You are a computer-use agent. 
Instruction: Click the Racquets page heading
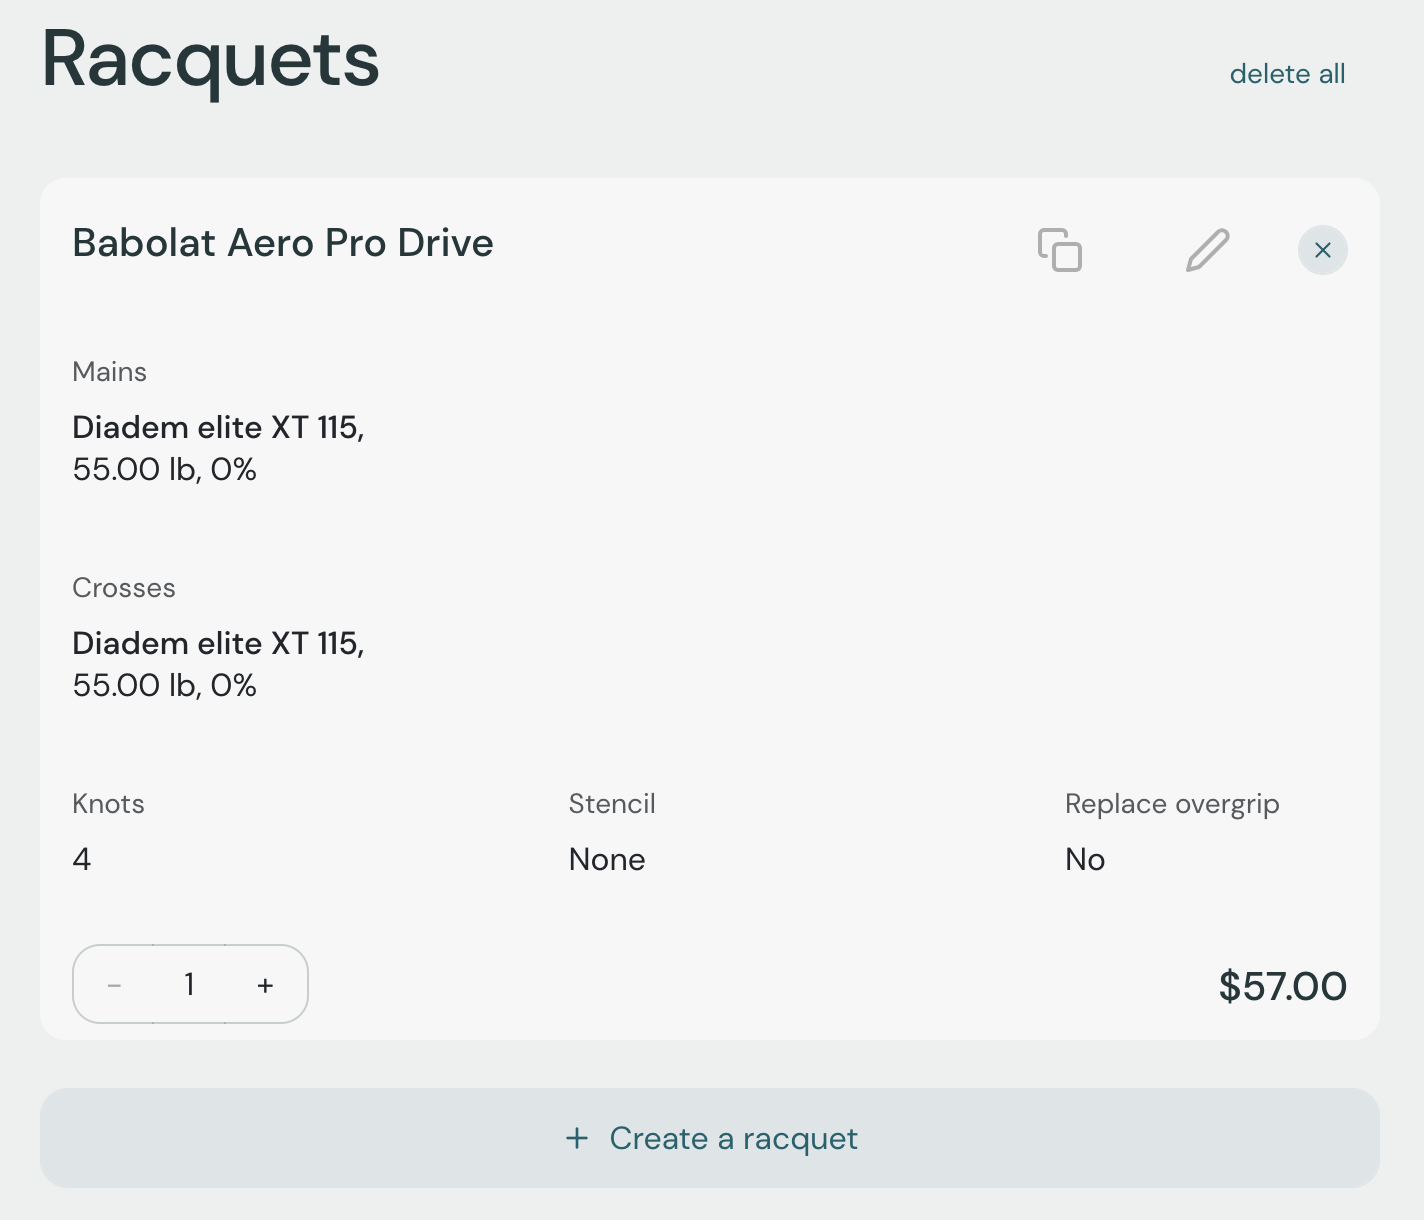[x=211, y=60]
